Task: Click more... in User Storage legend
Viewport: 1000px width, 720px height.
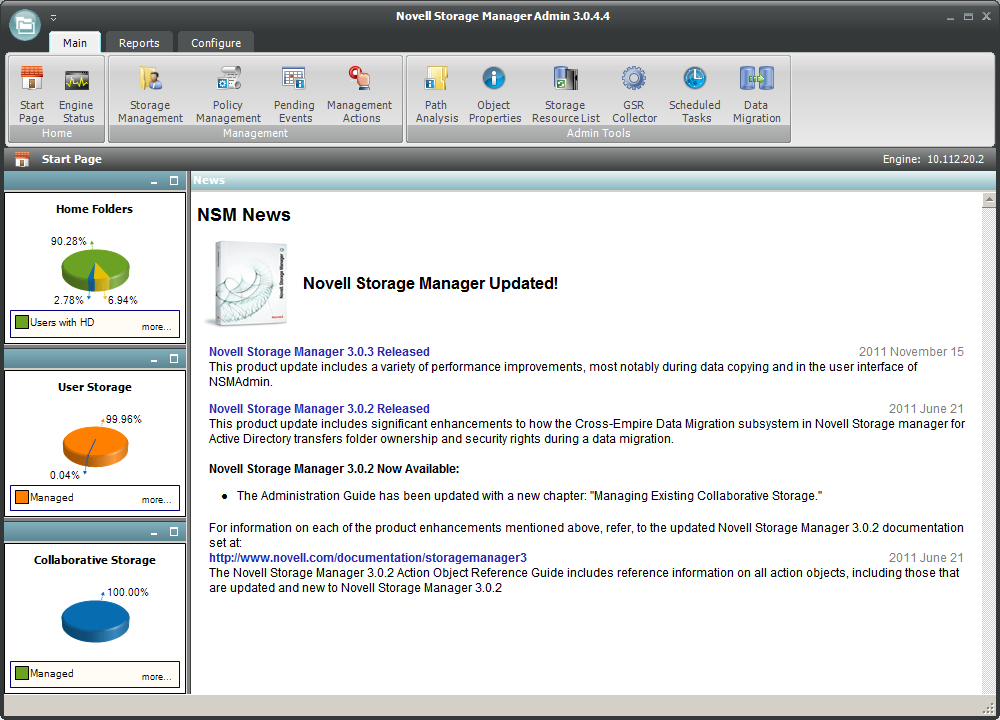Action: coord(156,499)
